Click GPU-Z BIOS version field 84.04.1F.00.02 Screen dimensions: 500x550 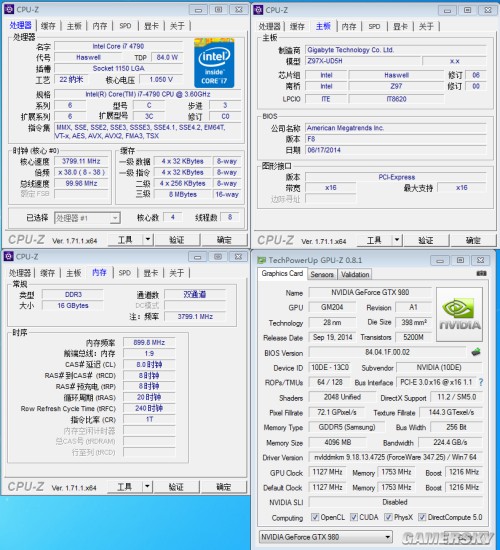387,352
